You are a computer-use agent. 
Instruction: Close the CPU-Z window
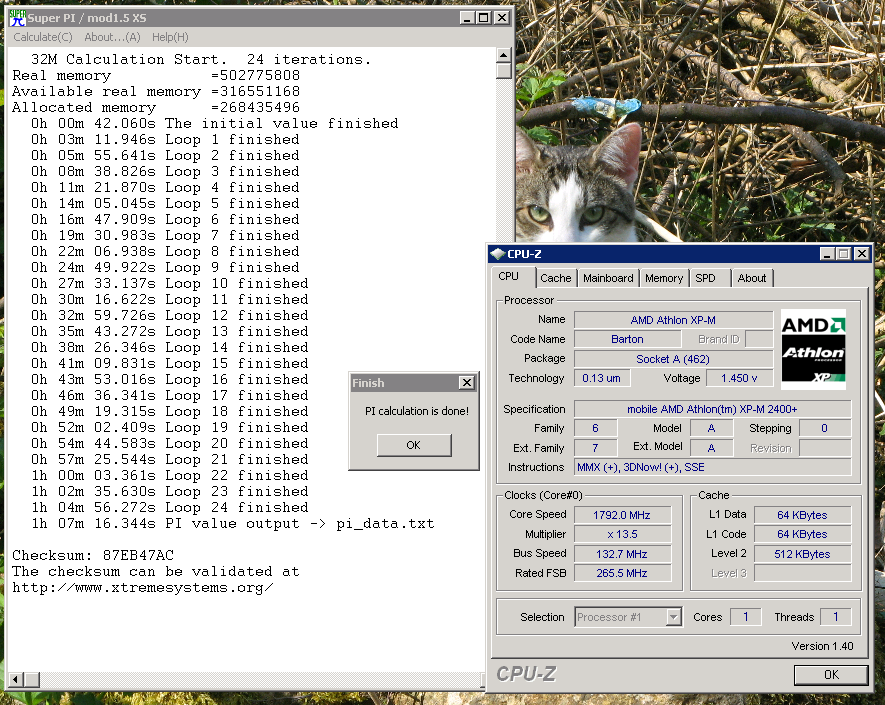(862, 254)
